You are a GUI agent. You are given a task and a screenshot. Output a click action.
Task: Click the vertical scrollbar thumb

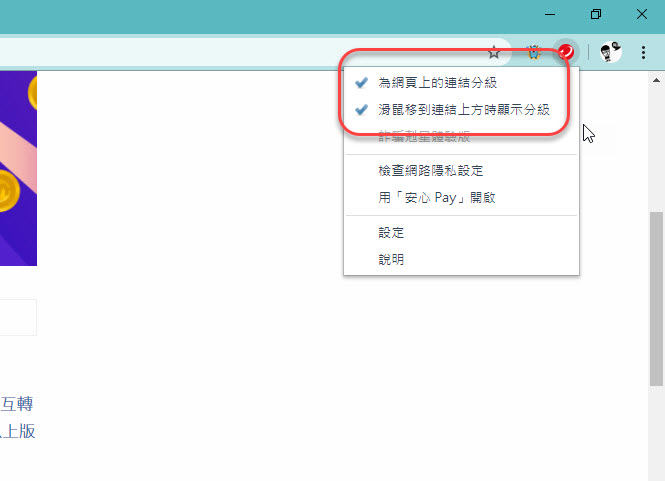(656, 299)
